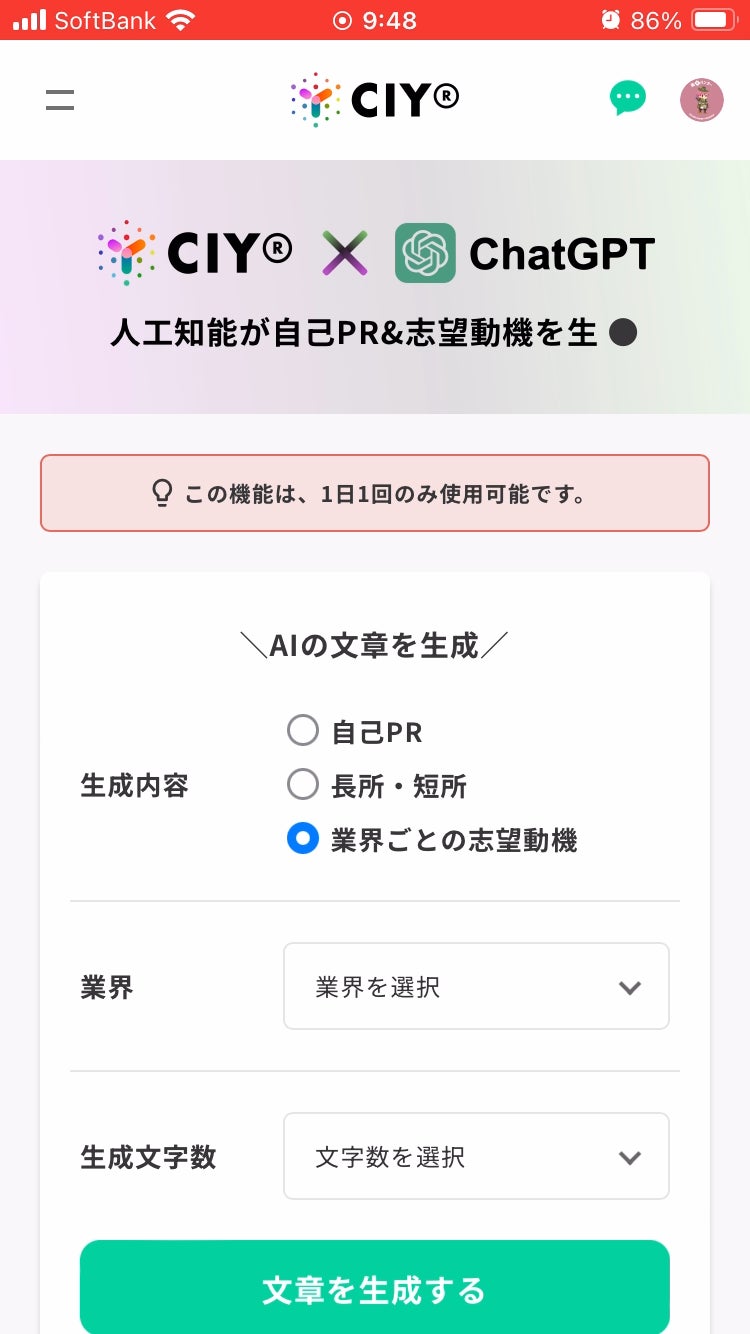Tap the CIY logo in the header
The image size is (750, 1334).
pyautogui.click(x=375, y=99)
